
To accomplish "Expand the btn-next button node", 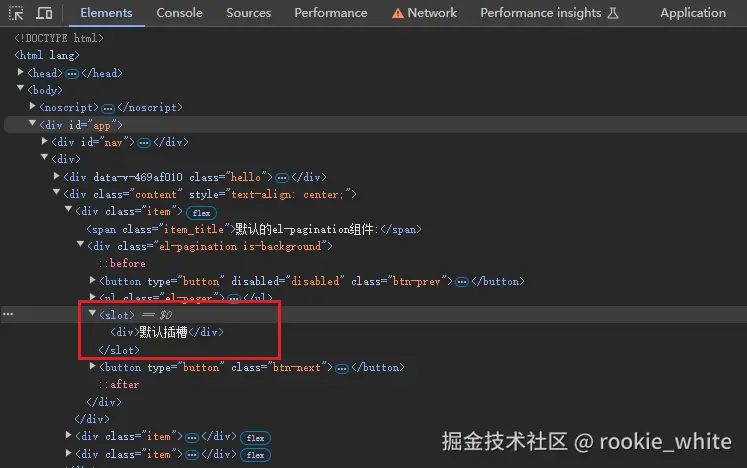I will [x=92, y=366].
